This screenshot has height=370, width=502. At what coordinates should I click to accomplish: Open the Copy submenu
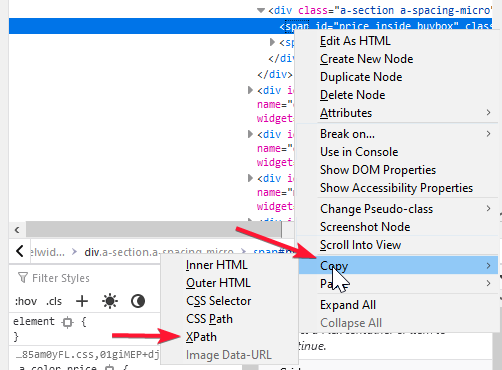[398, 266]
